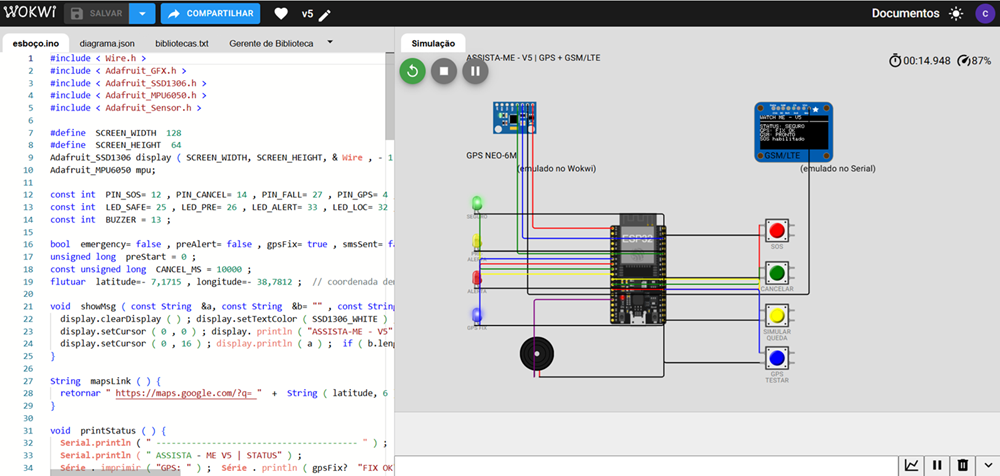Click the red ALERTA LED
Viewport: 1000px width, 476px height.
click(x=476, y=279)
